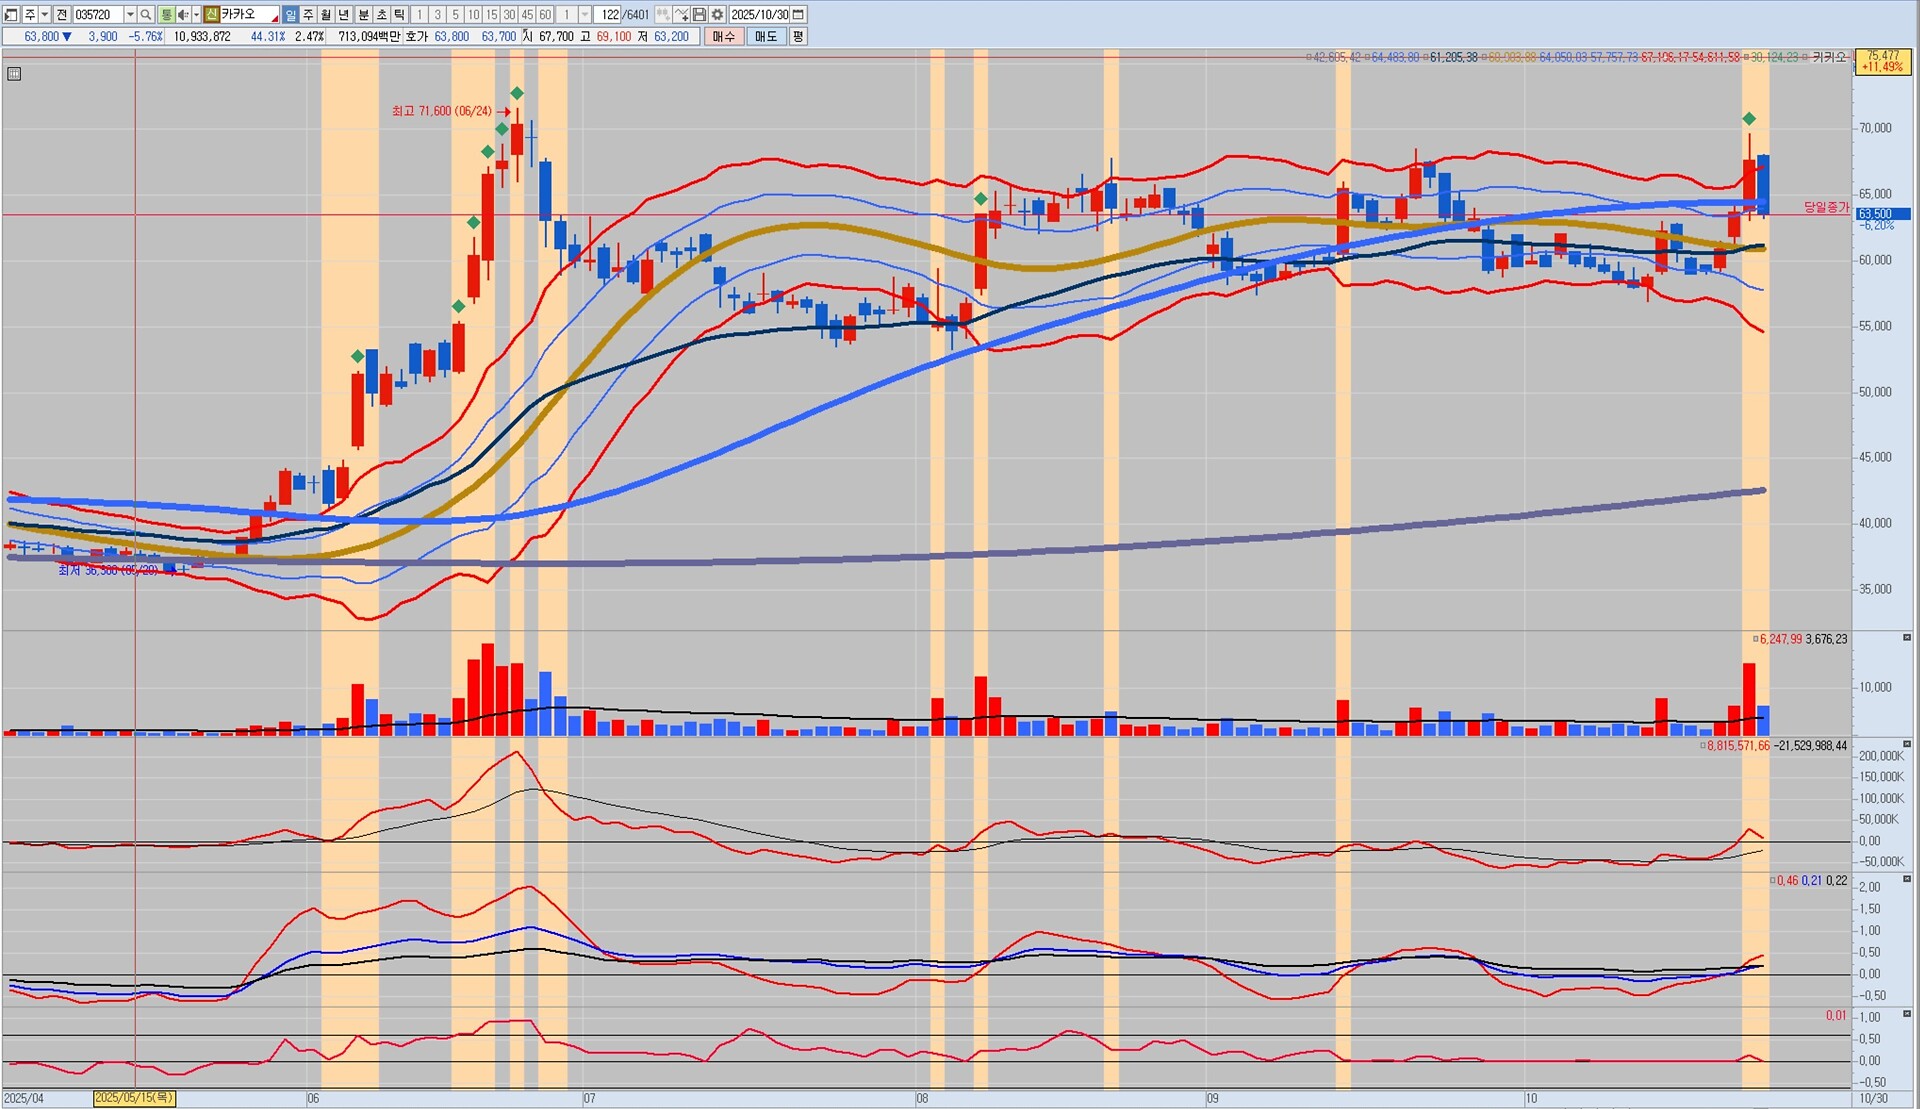This screenshot has width=1920, height=1109.
Task: Expand the dropdown next to speaker icon
Action: tap(195, 14)
